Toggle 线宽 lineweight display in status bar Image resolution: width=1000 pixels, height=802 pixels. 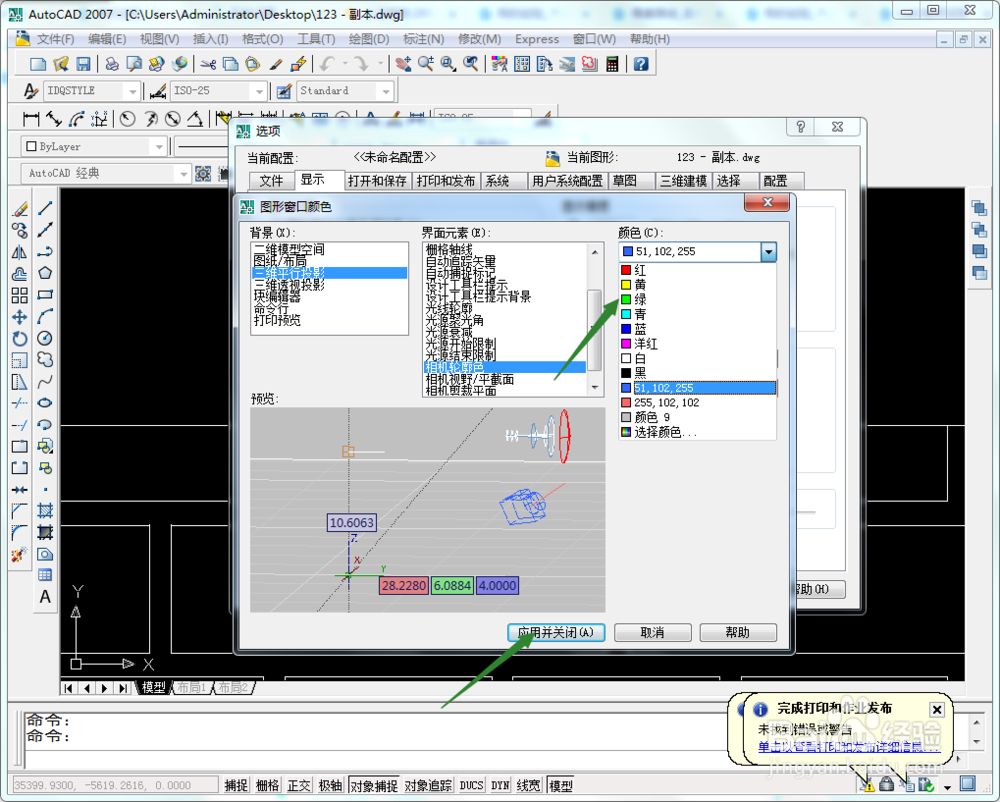[529, 785]
